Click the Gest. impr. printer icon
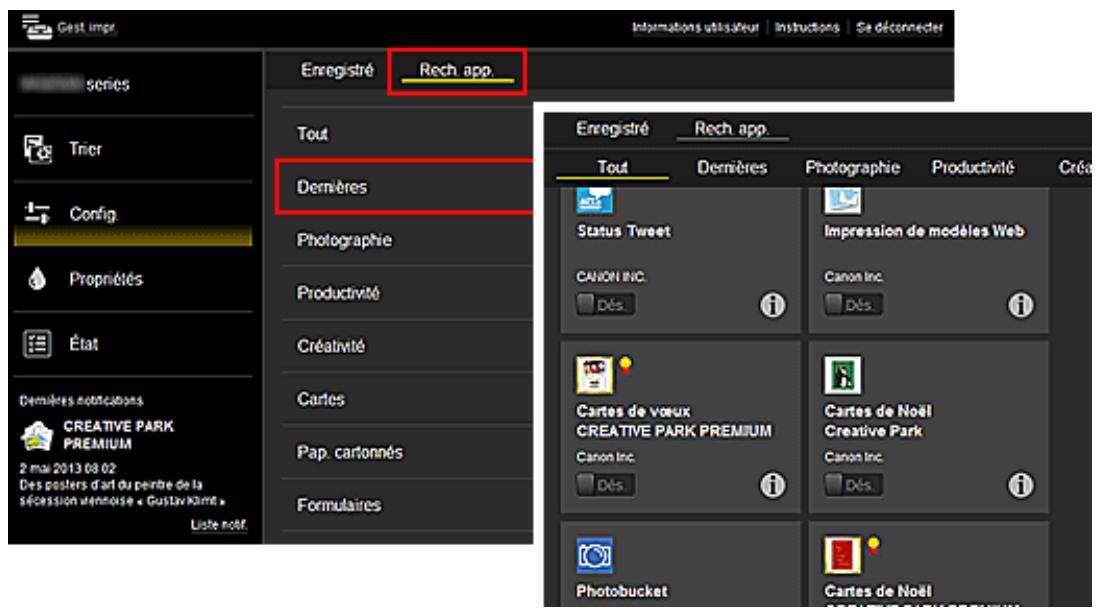This screenshot has height=609, width=1098. point(36,27)
